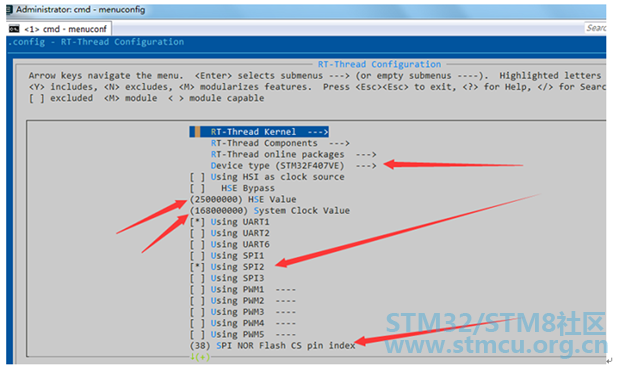The width and height of the screenshot is (617, 368).
Task: Click the Search field at top right
Action: (x=596, y=28)
